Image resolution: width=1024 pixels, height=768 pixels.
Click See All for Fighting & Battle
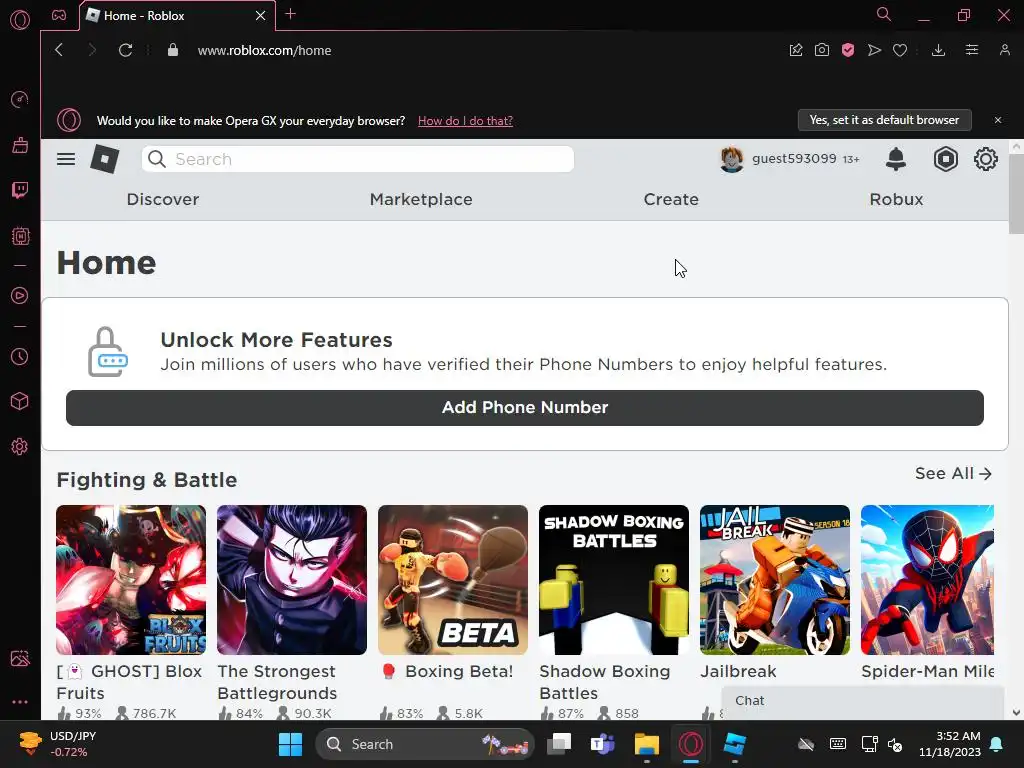pyautogui.click(x=953, y=473)
